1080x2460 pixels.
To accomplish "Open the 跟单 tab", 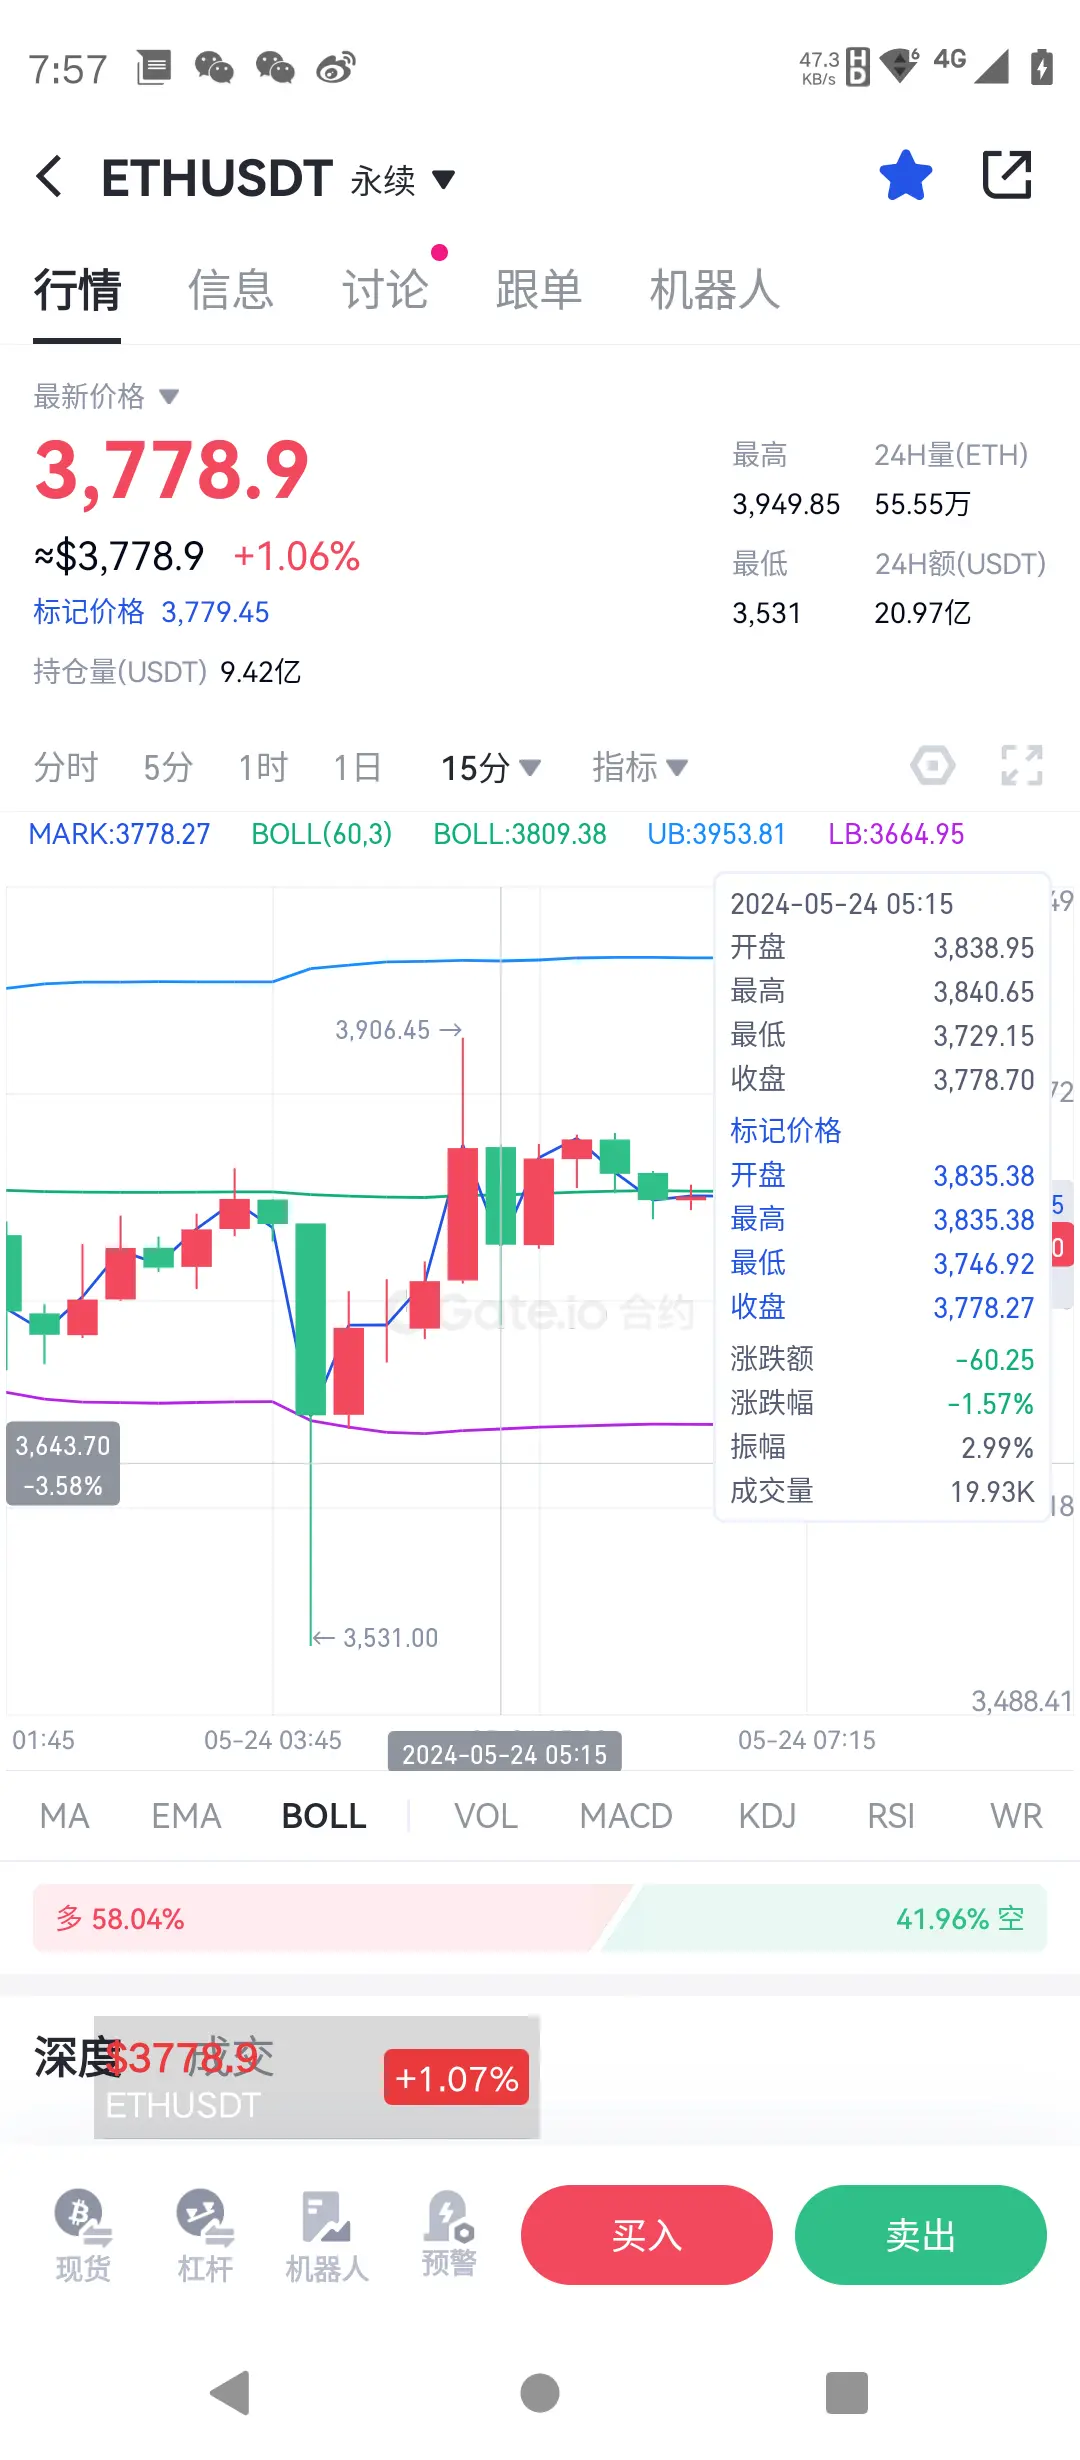I will pyautogui.click(x=539, y=290).
